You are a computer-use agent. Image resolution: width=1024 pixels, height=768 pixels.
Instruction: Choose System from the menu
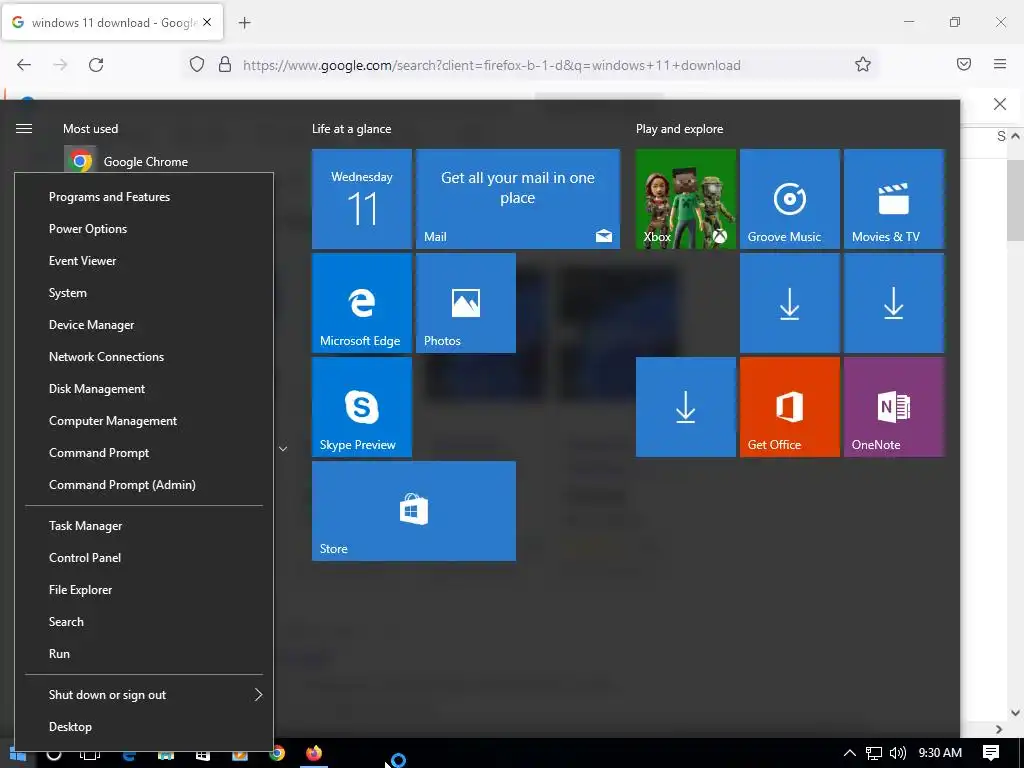144,293
